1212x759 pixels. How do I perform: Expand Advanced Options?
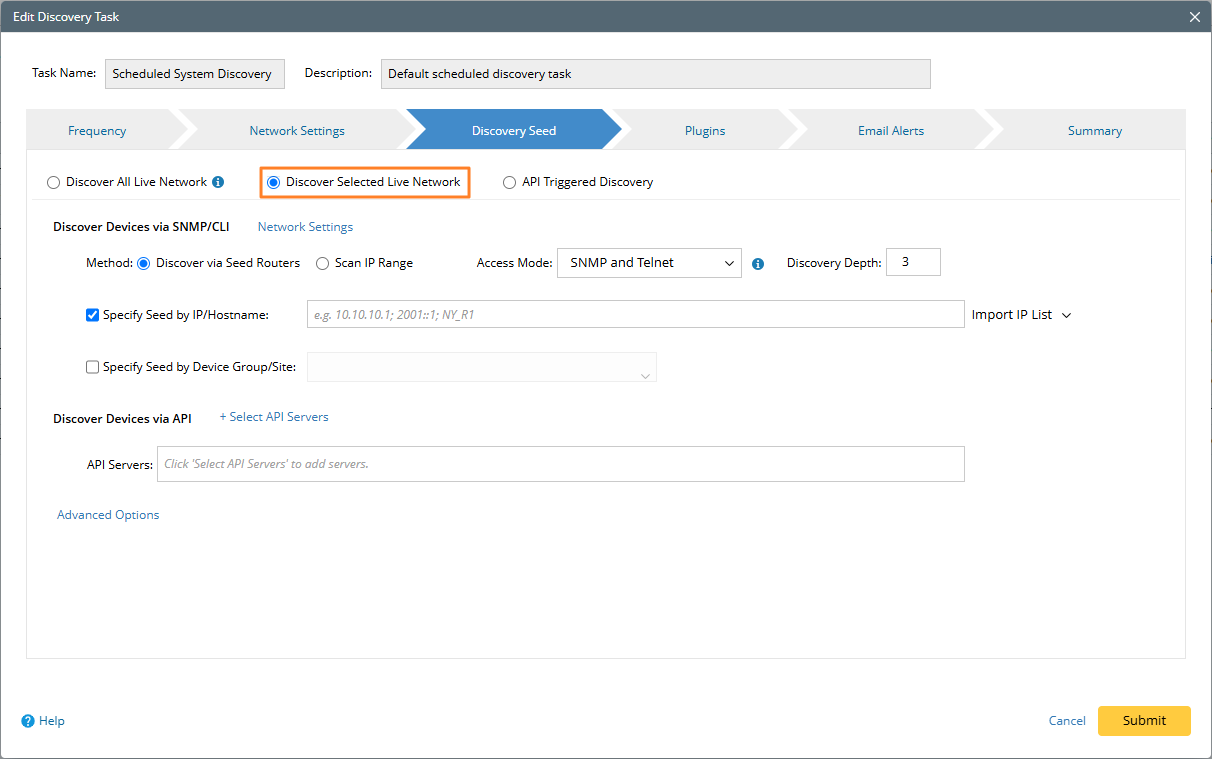(x=108, y=515)
